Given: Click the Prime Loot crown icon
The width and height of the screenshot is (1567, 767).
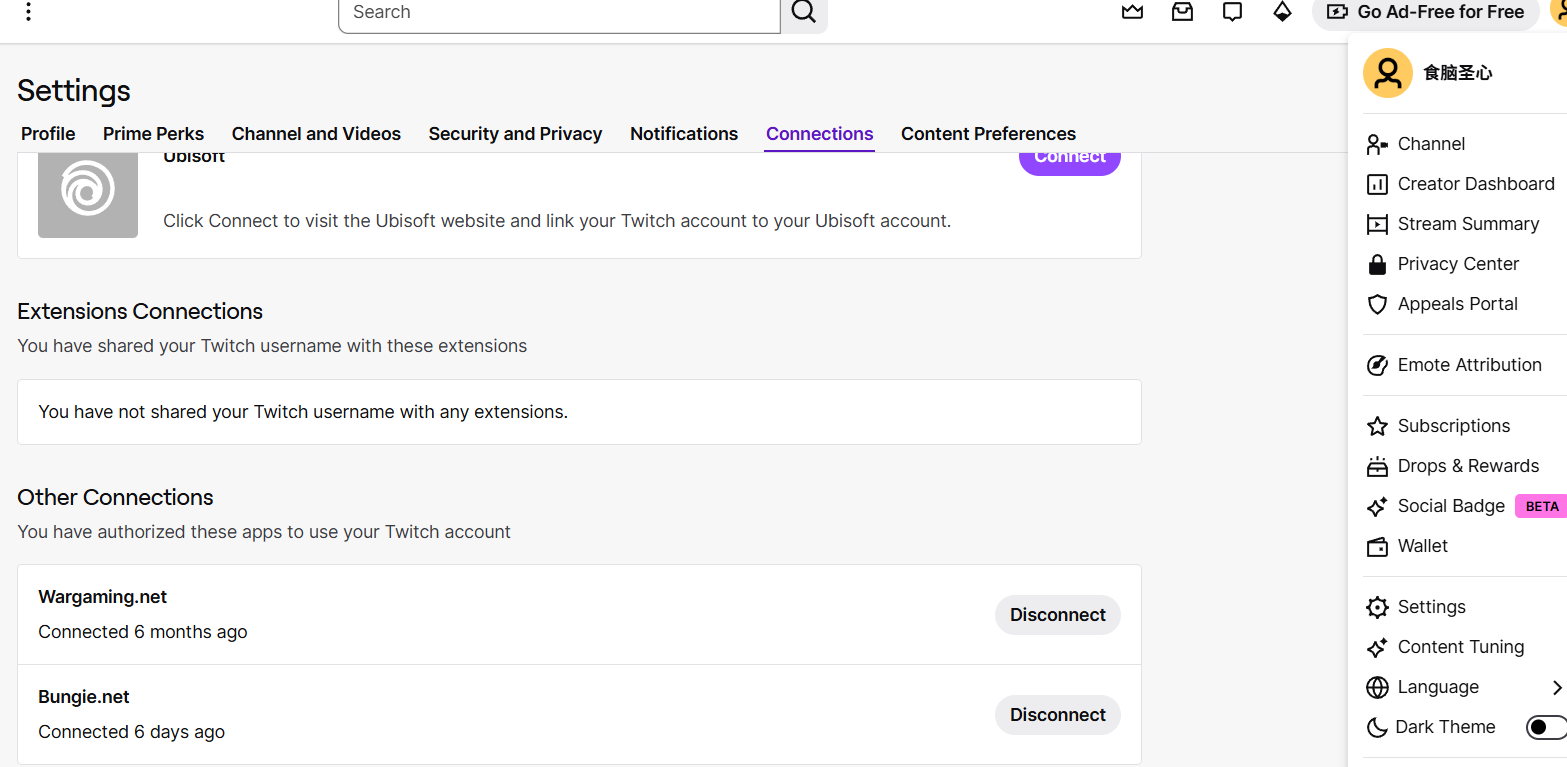Looking at the screenshot, I should 1132,12.
